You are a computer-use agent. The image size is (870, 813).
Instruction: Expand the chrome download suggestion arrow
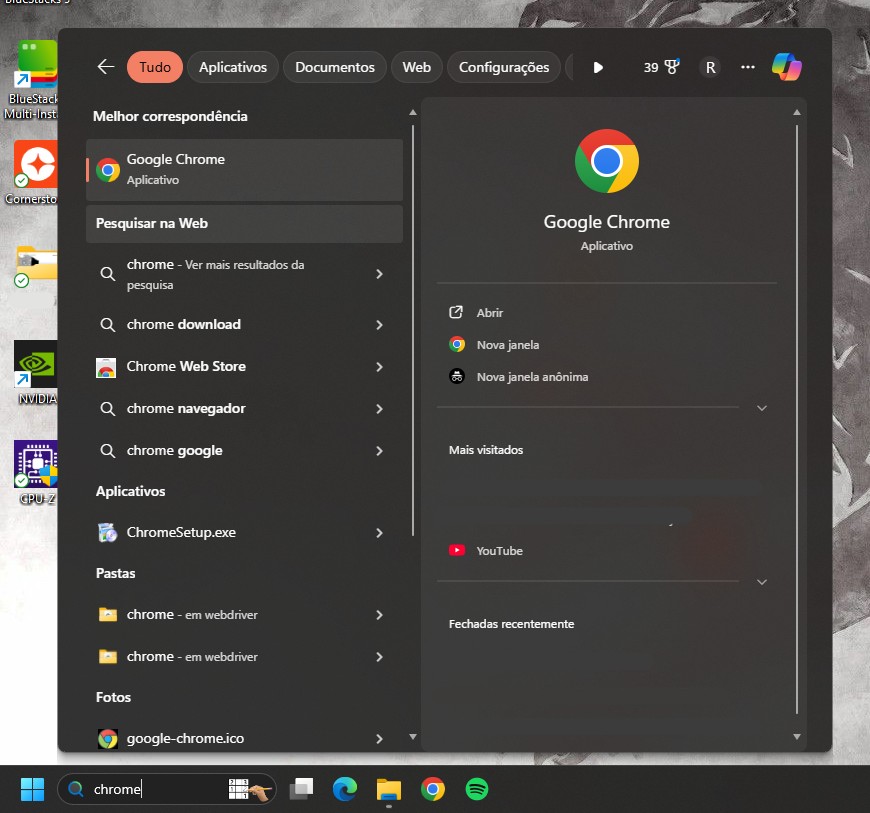pyautogui.click(x=379, y=325)
